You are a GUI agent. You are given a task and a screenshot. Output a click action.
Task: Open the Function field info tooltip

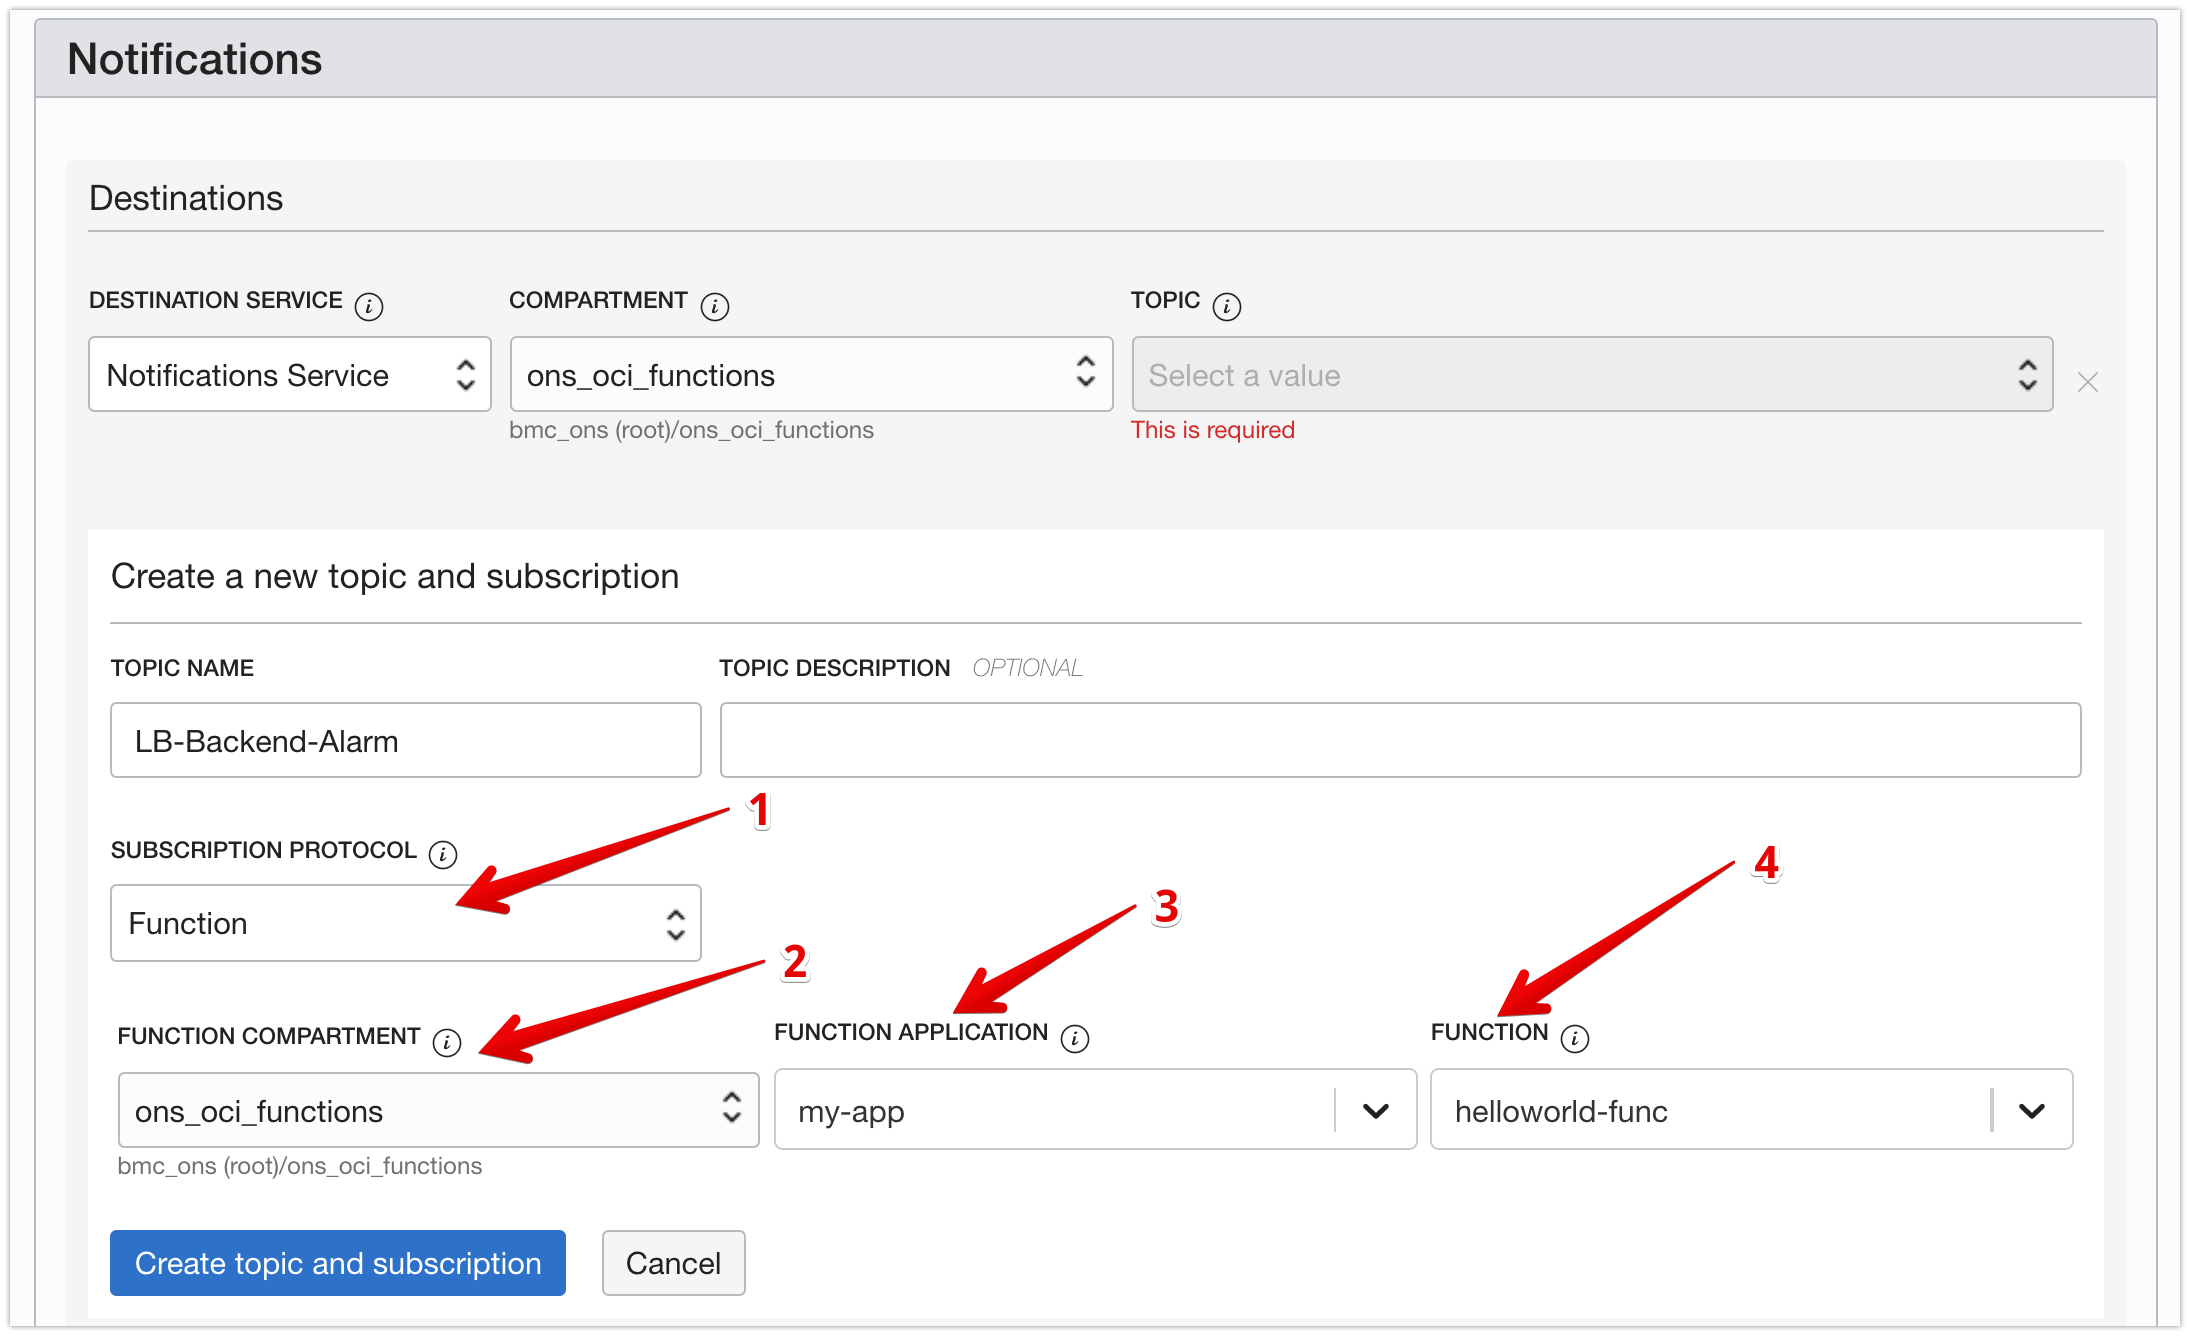(x=1577, y=1038)
